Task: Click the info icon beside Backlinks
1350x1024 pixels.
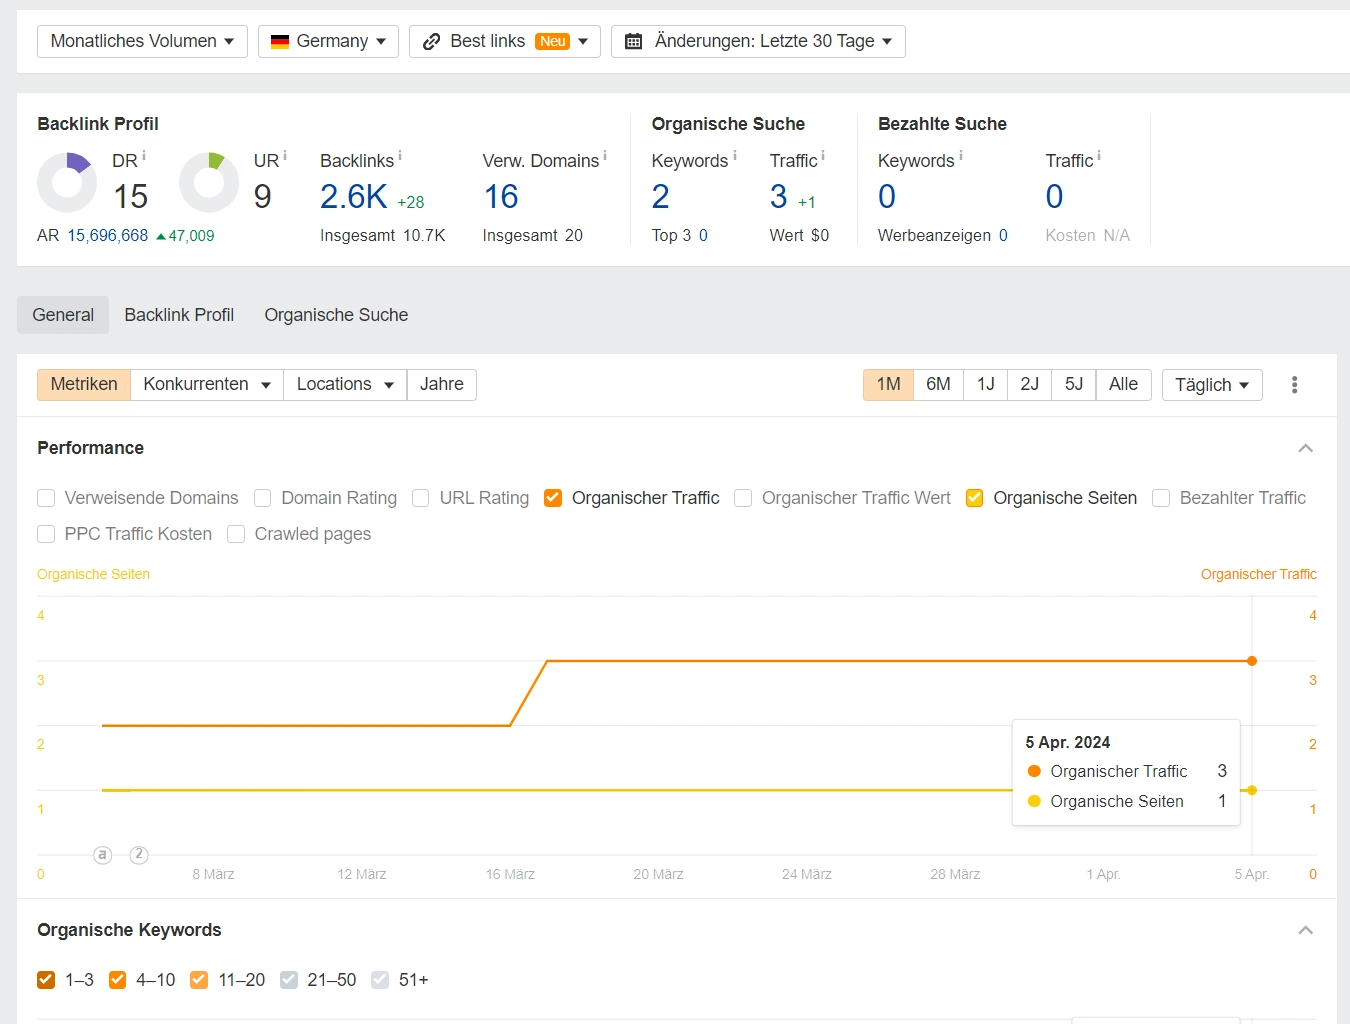Action: [400, 156]
